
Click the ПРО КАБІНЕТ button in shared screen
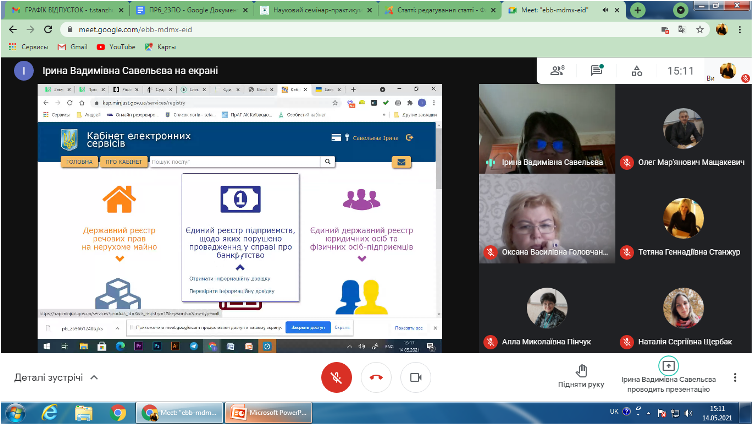(x=124, y=162)
